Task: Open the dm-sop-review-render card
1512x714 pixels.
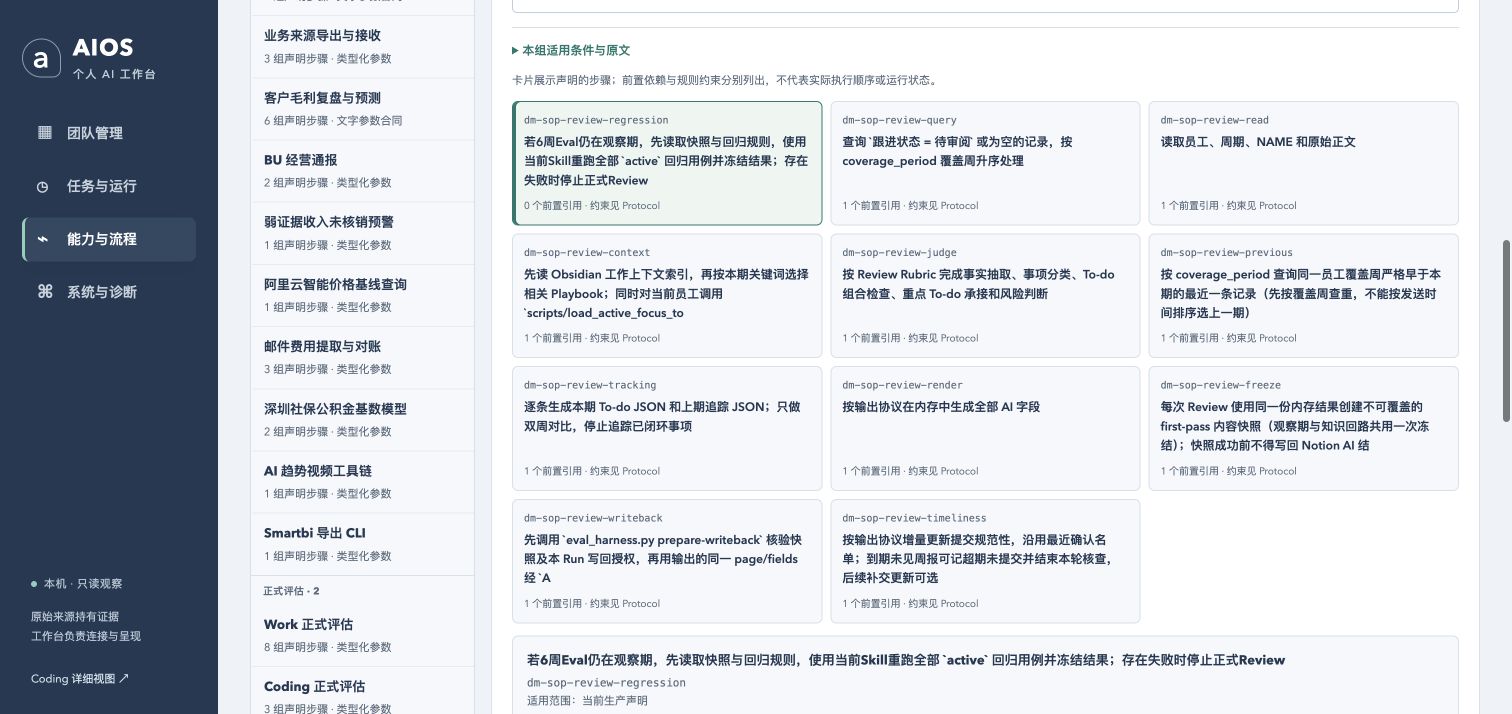Action: [985, 428]
